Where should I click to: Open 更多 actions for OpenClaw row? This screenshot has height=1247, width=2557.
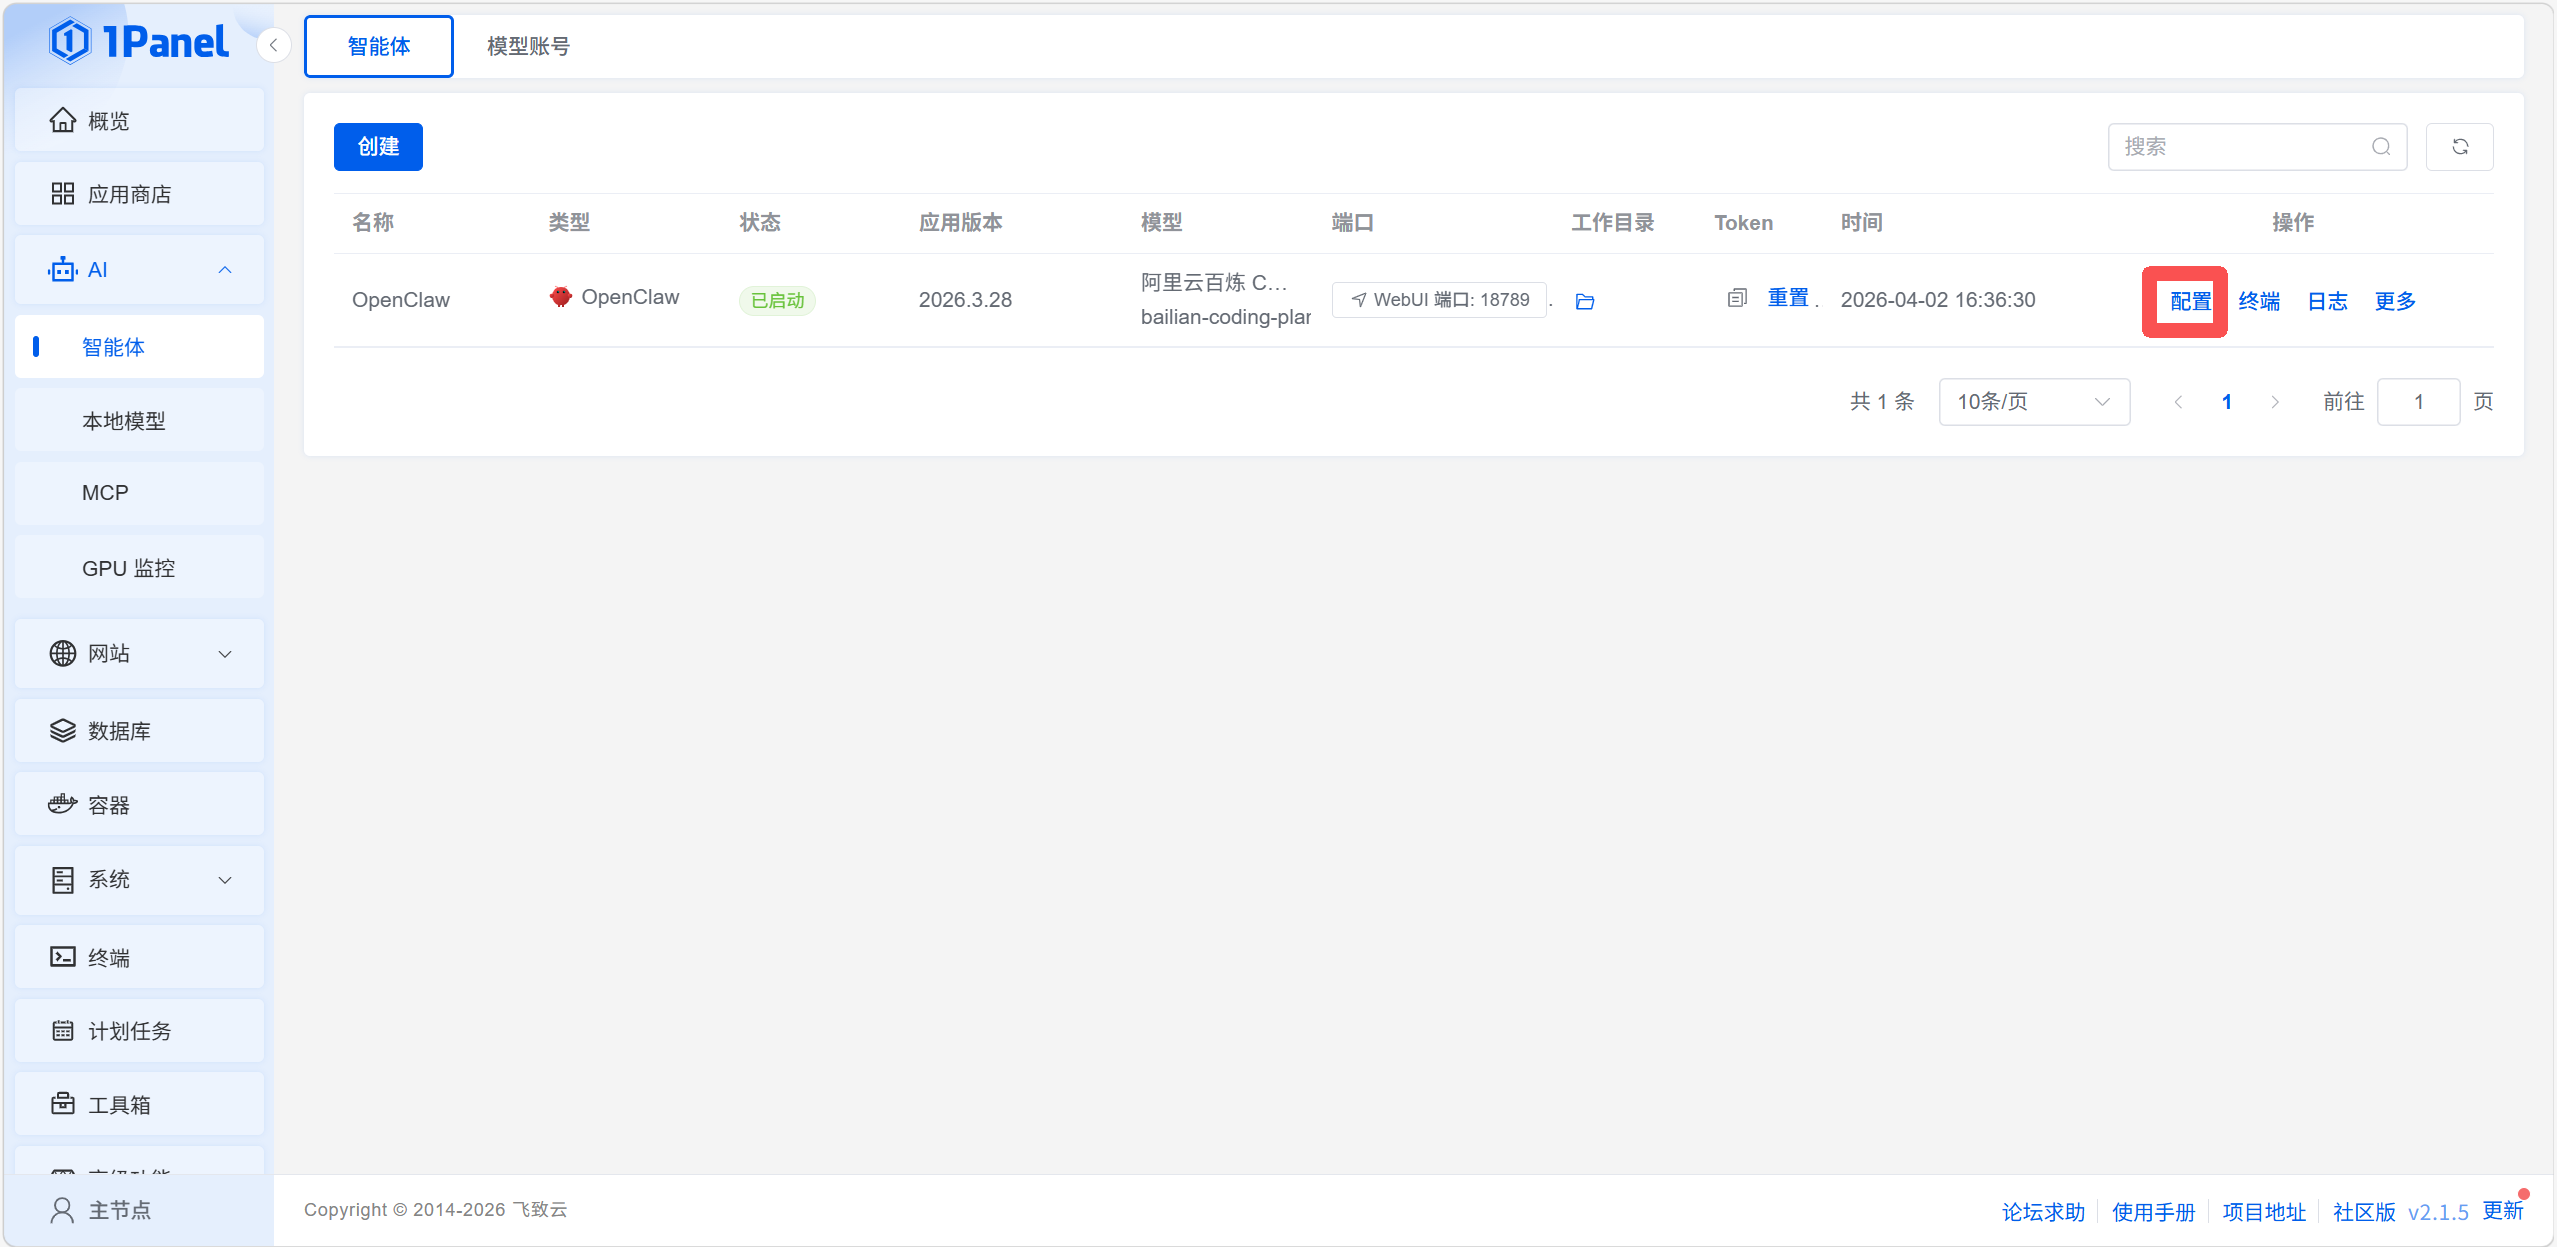point(2394,301)
